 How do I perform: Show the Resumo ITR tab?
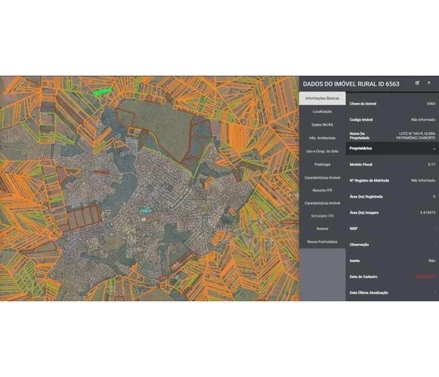click(x=322, y=190)
